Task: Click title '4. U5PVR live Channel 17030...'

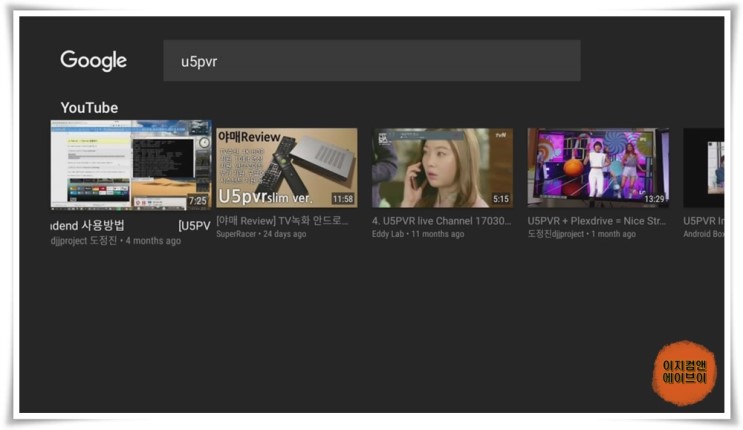Action: tap(442, 221)
